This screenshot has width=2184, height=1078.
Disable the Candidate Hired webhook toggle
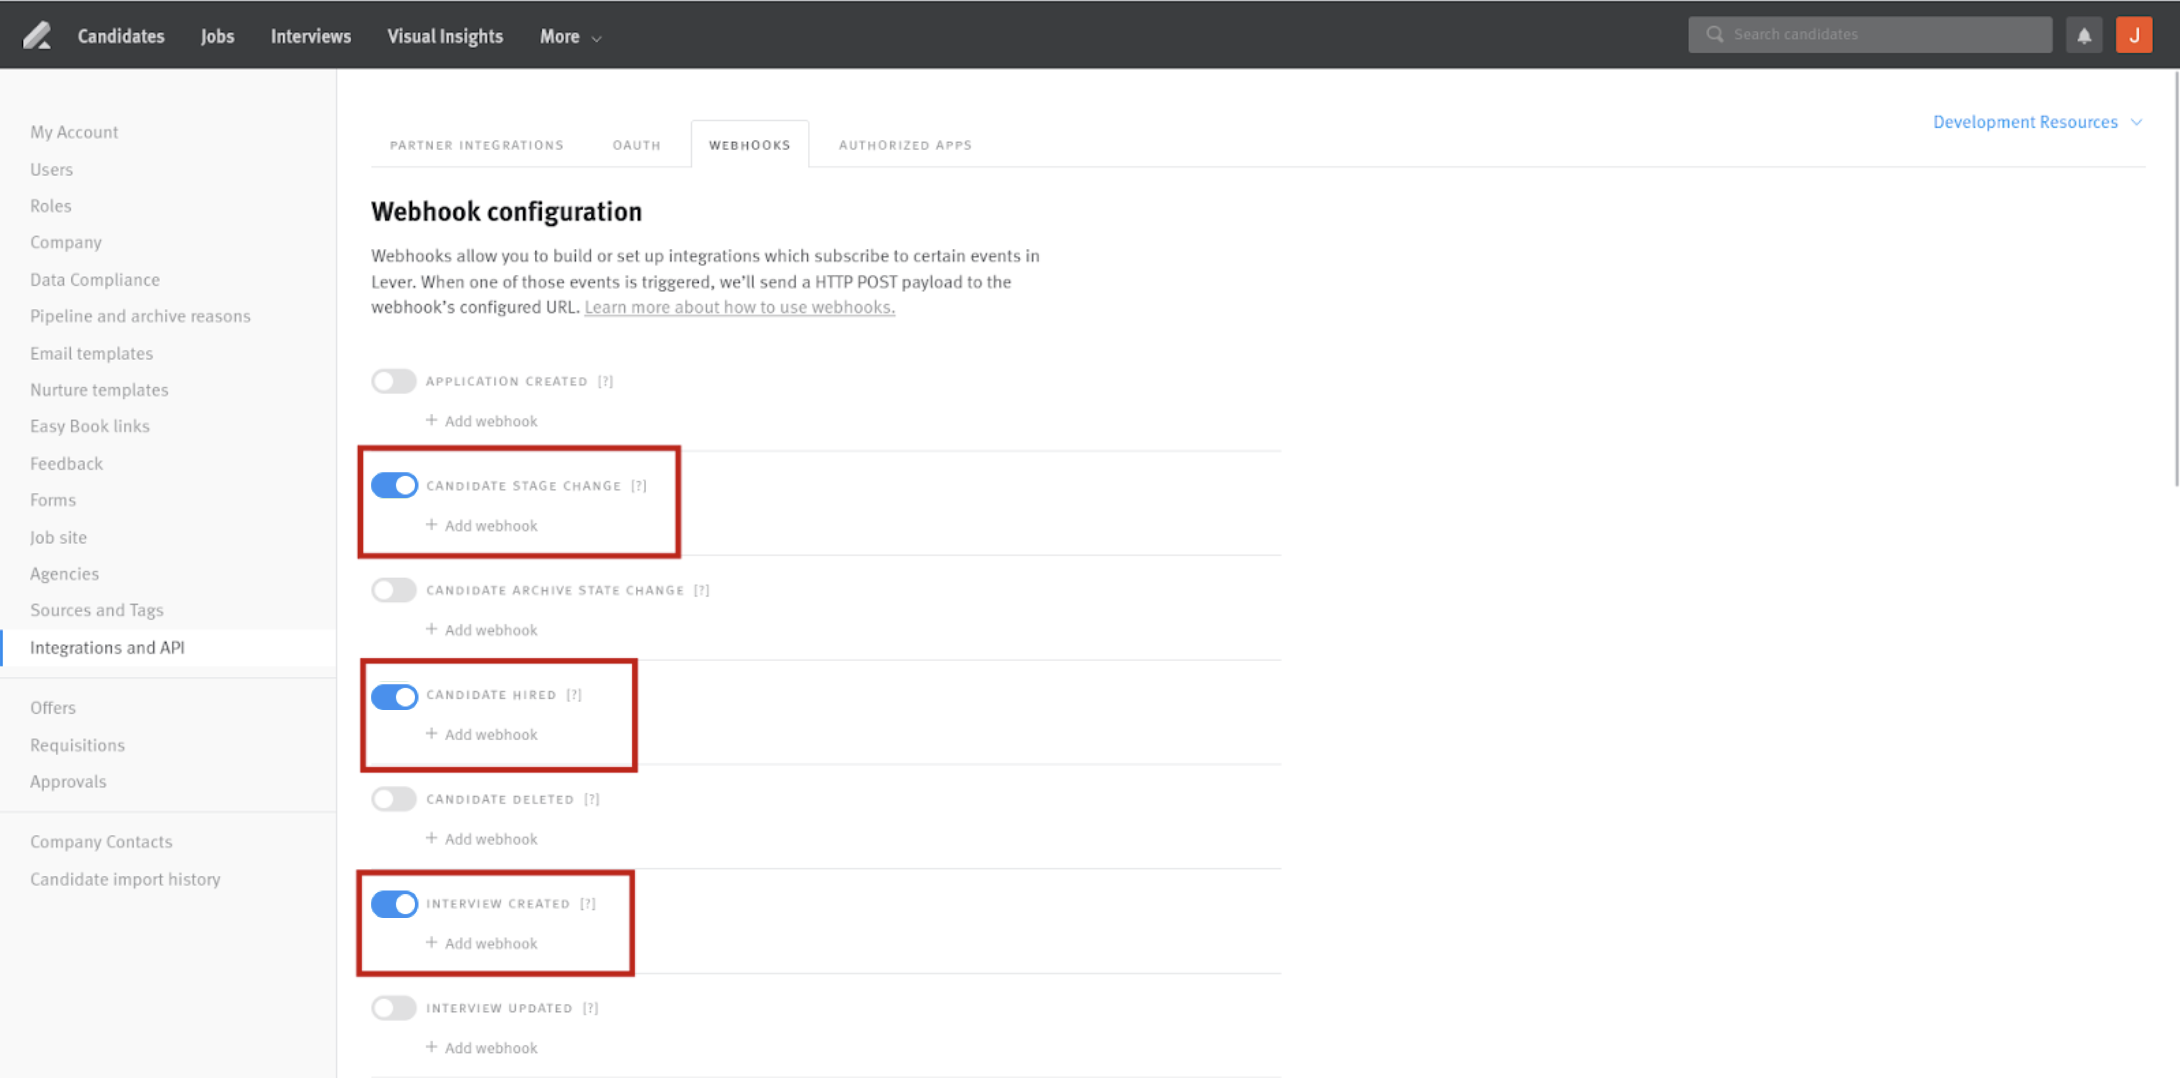pyautogui.click(x=394, y=696)
